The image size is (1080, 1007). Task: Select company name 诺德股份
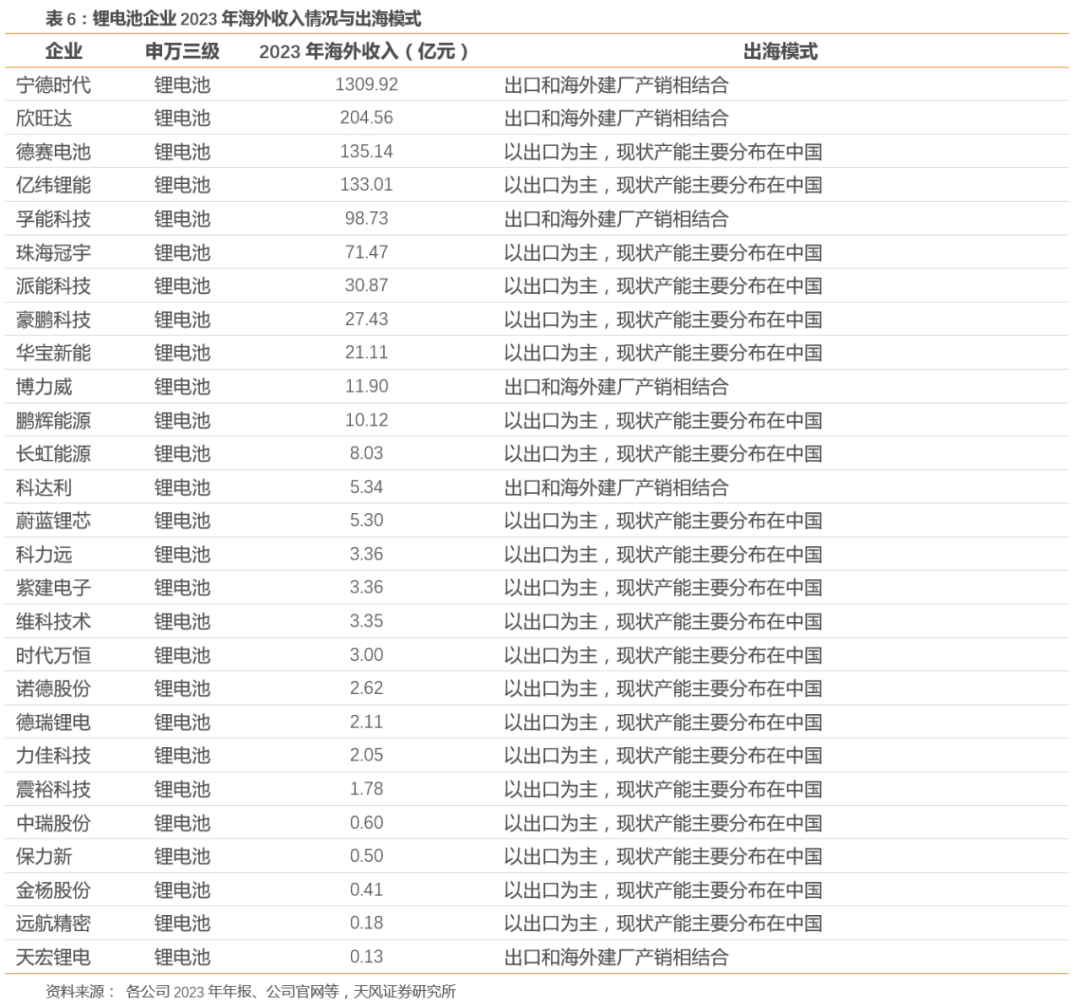[x=53, y=688]
